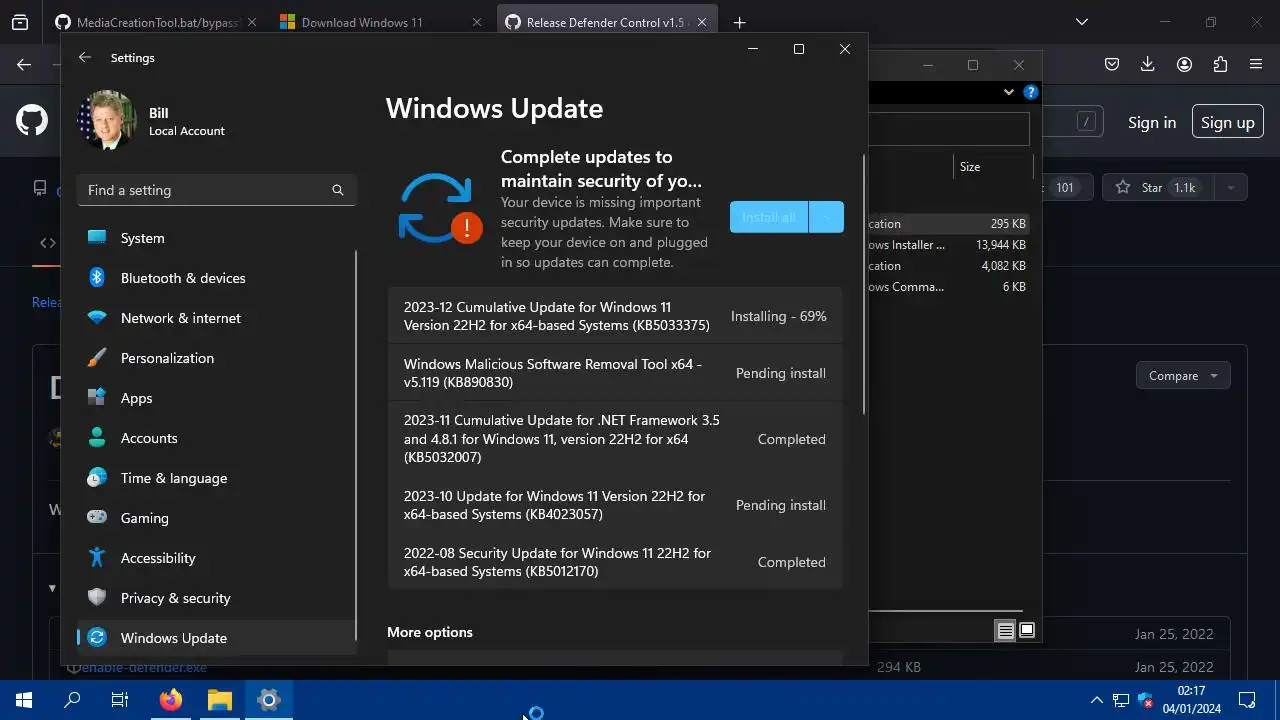Open the notification center icon

1247,700
